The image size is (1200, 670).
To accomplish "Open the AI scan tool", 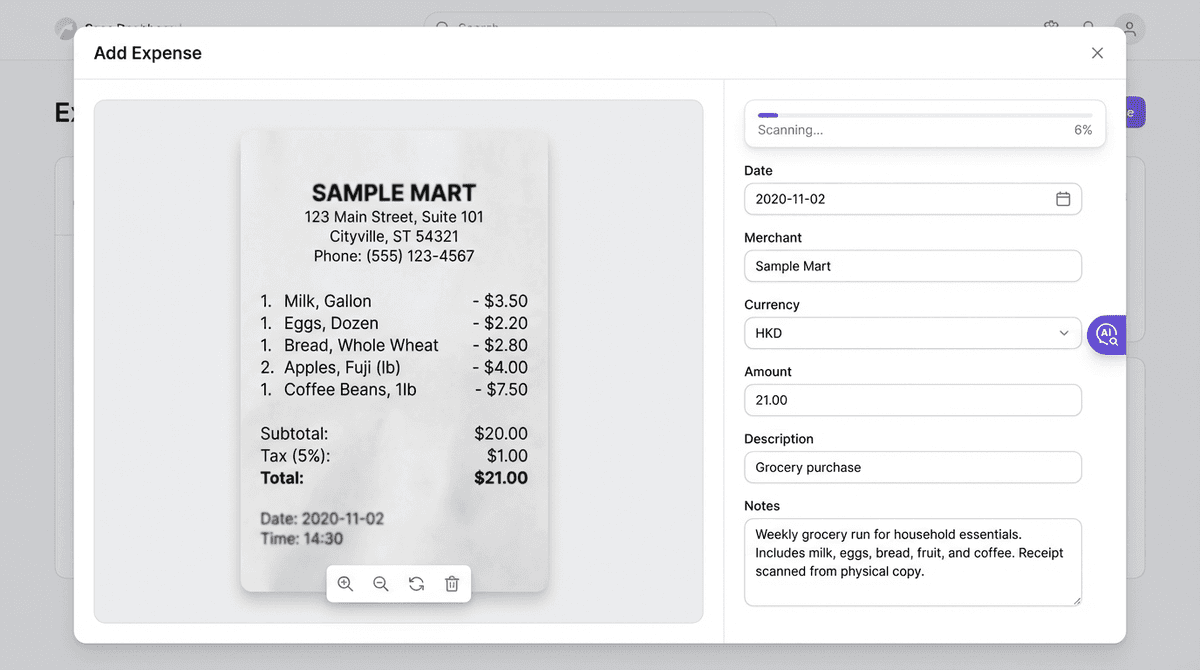I will pyautogui.click(x=1106, y=334).
